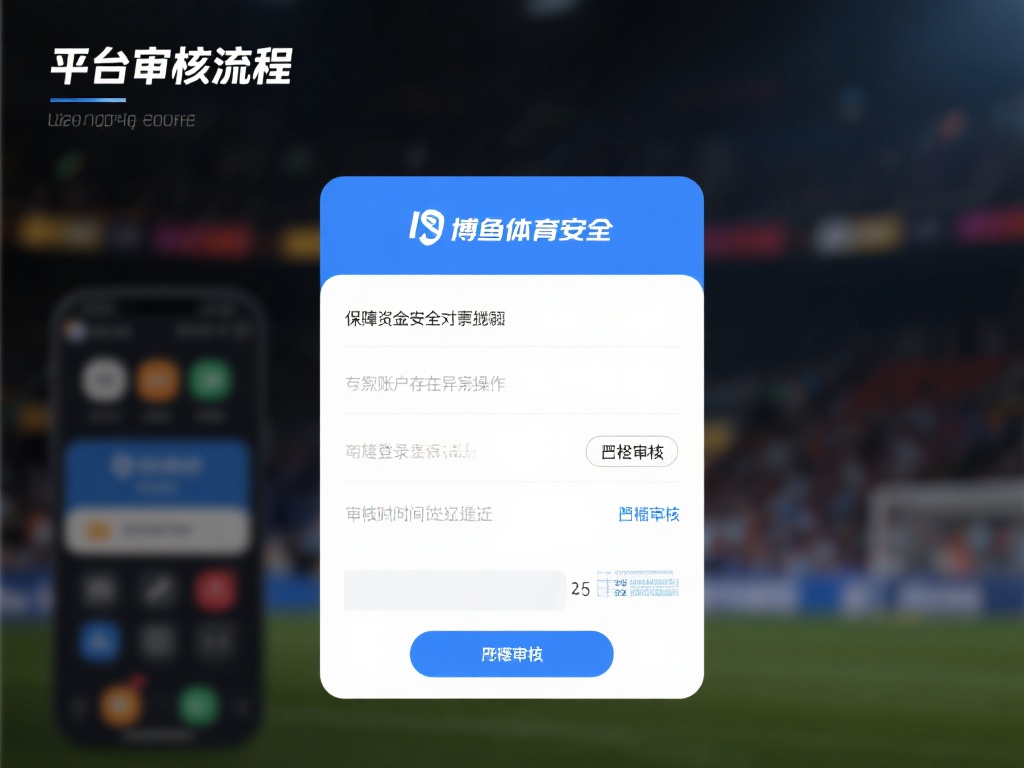
Task: Select the 保障资金安全 row in the card
Action: coord(511,319)
